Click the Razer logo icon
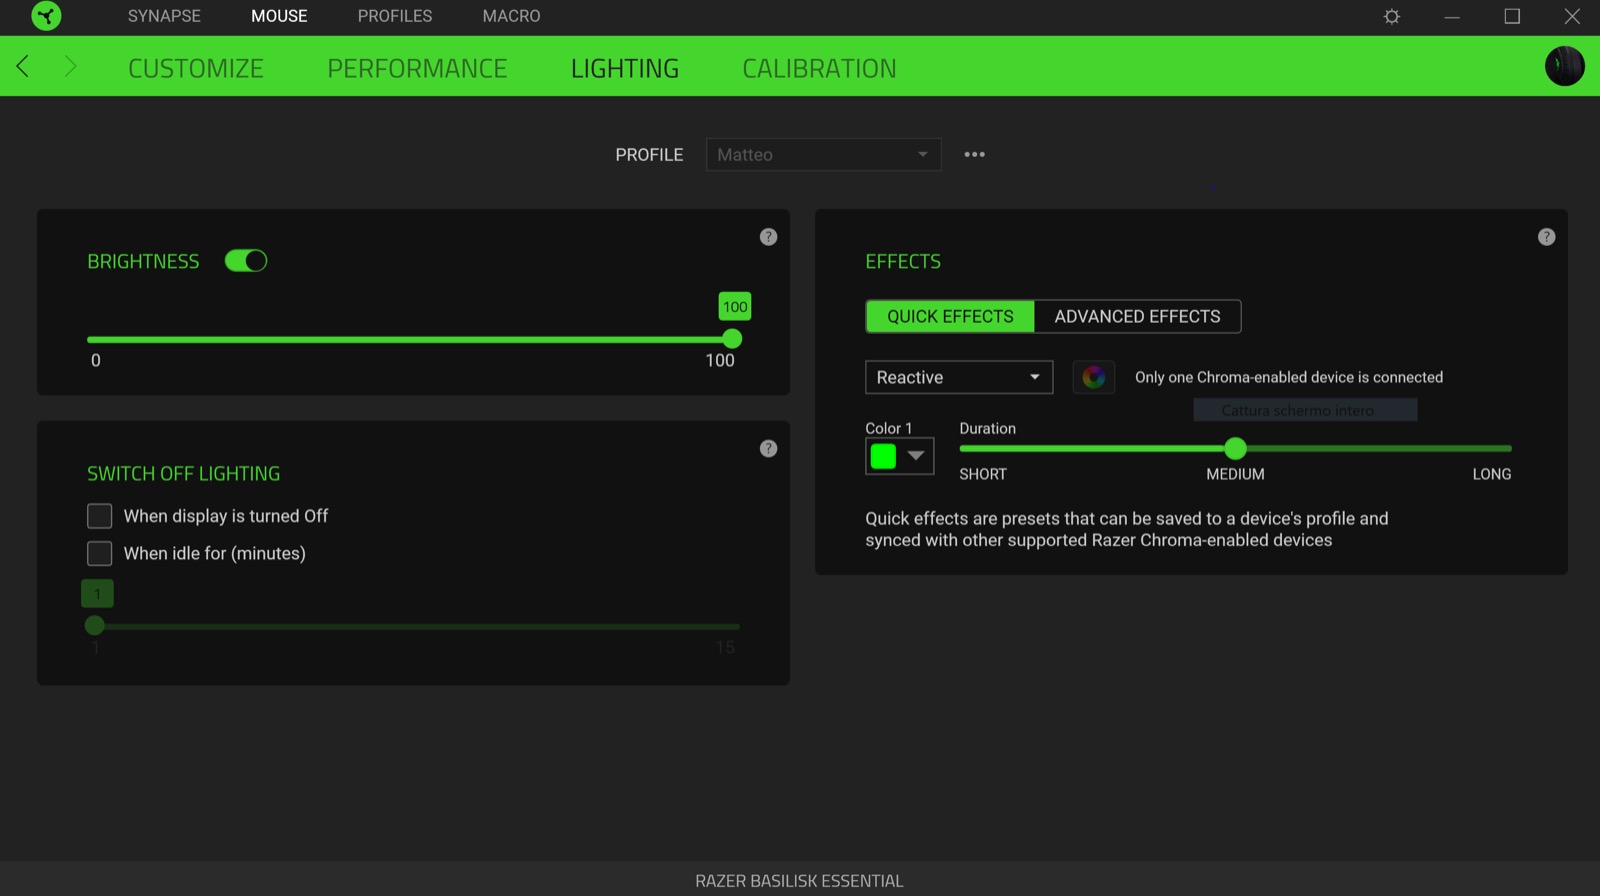 pyautogui.click(x=46, y=16)
